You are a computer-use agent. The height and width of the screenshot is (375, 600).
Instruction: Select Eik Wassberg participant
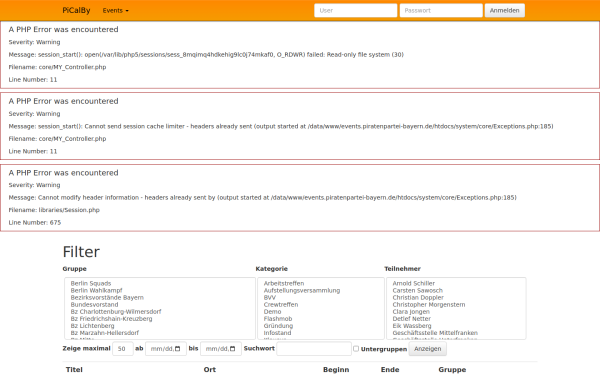[412, 326]
